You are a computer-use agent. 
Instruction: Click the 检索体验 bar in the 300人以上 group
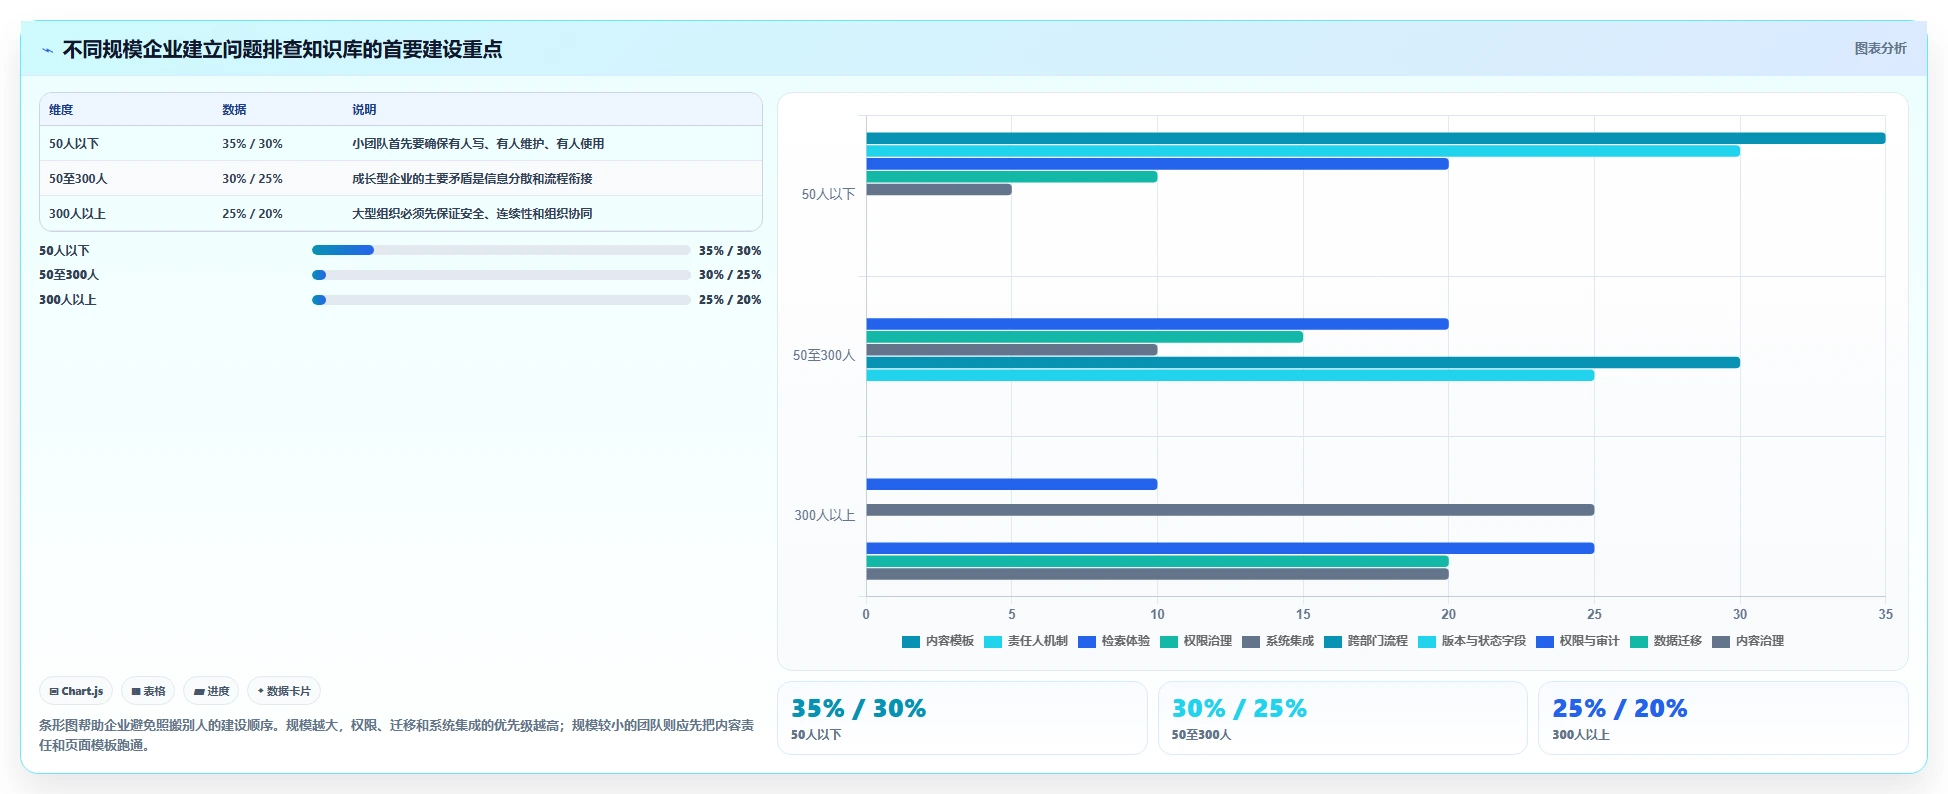click(1011, 484)
